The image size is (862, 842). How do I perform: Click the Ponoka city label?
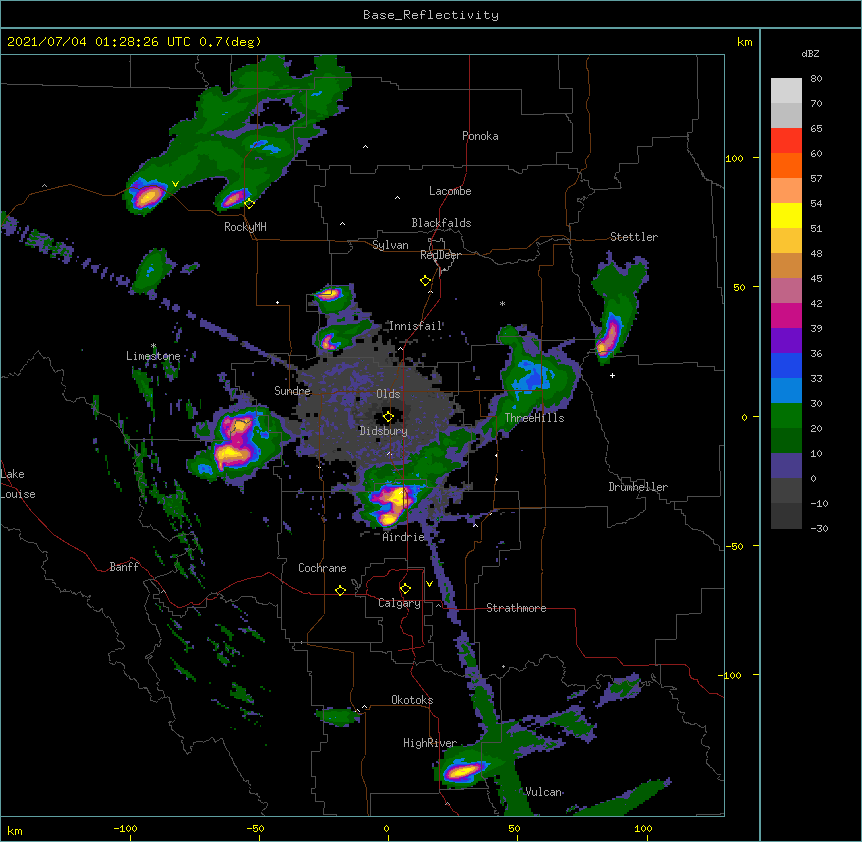pyautogui.click(x=480, y=136)
